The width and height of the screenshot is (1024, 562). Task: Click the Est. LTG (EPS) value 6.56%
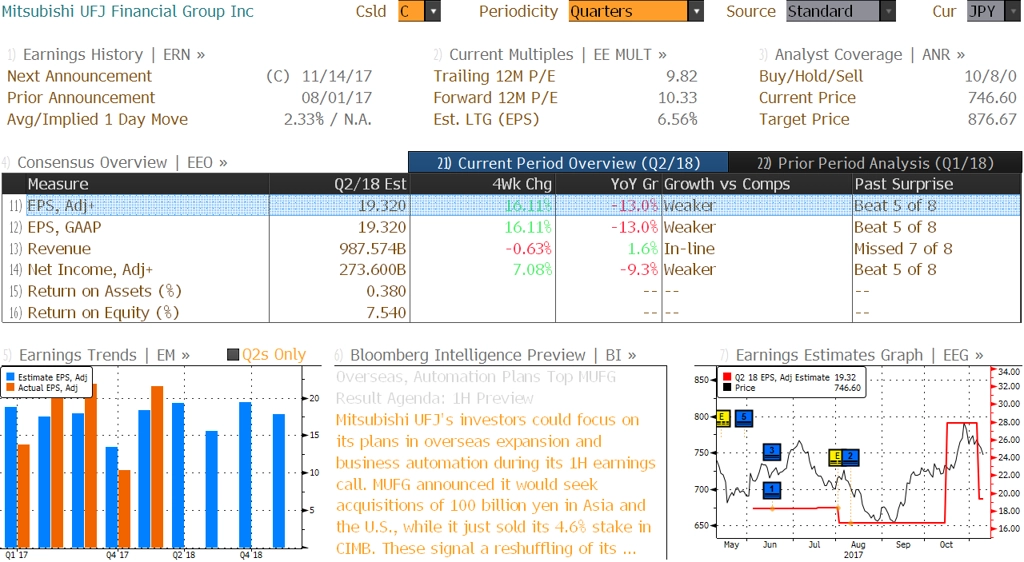677,119
